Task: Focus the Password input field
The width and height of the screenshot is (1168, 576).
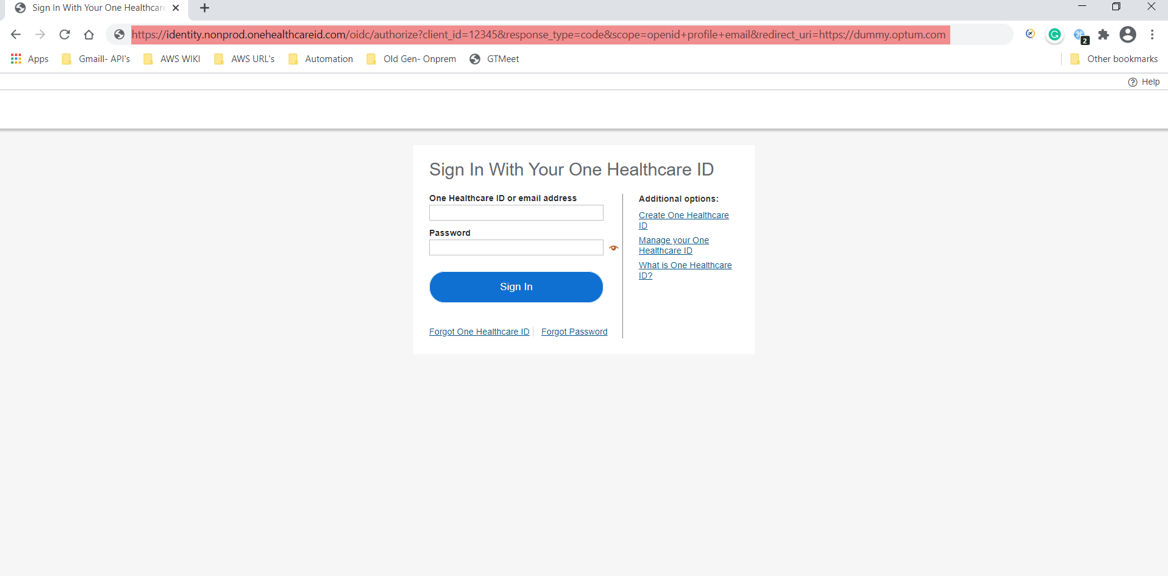Action: coord(516,247)
